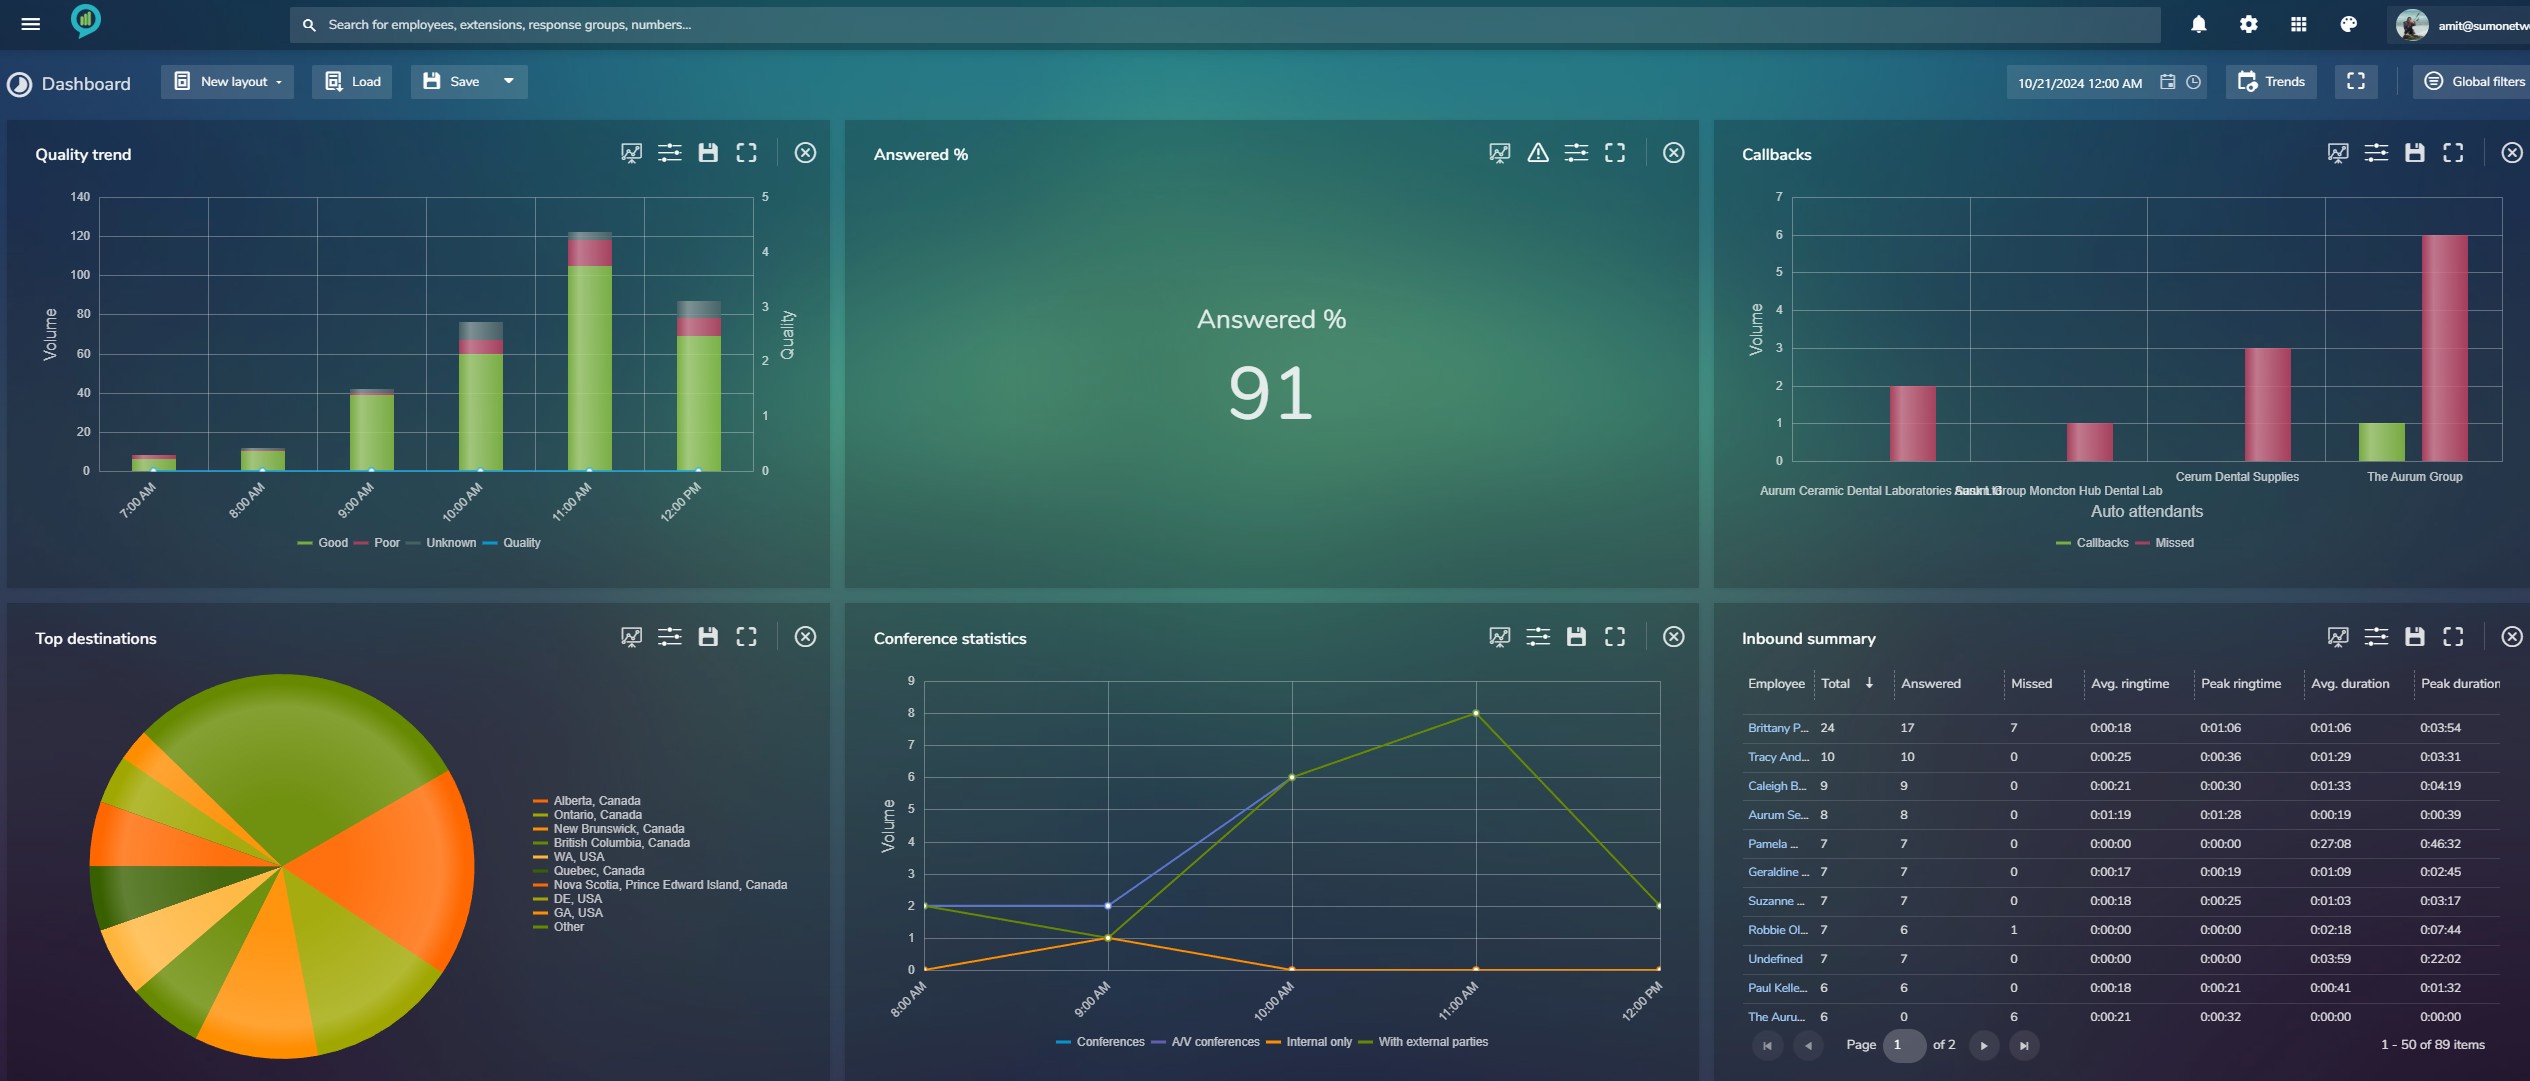
Task: Sort table by Total column header
Action: click(1835, 684)
